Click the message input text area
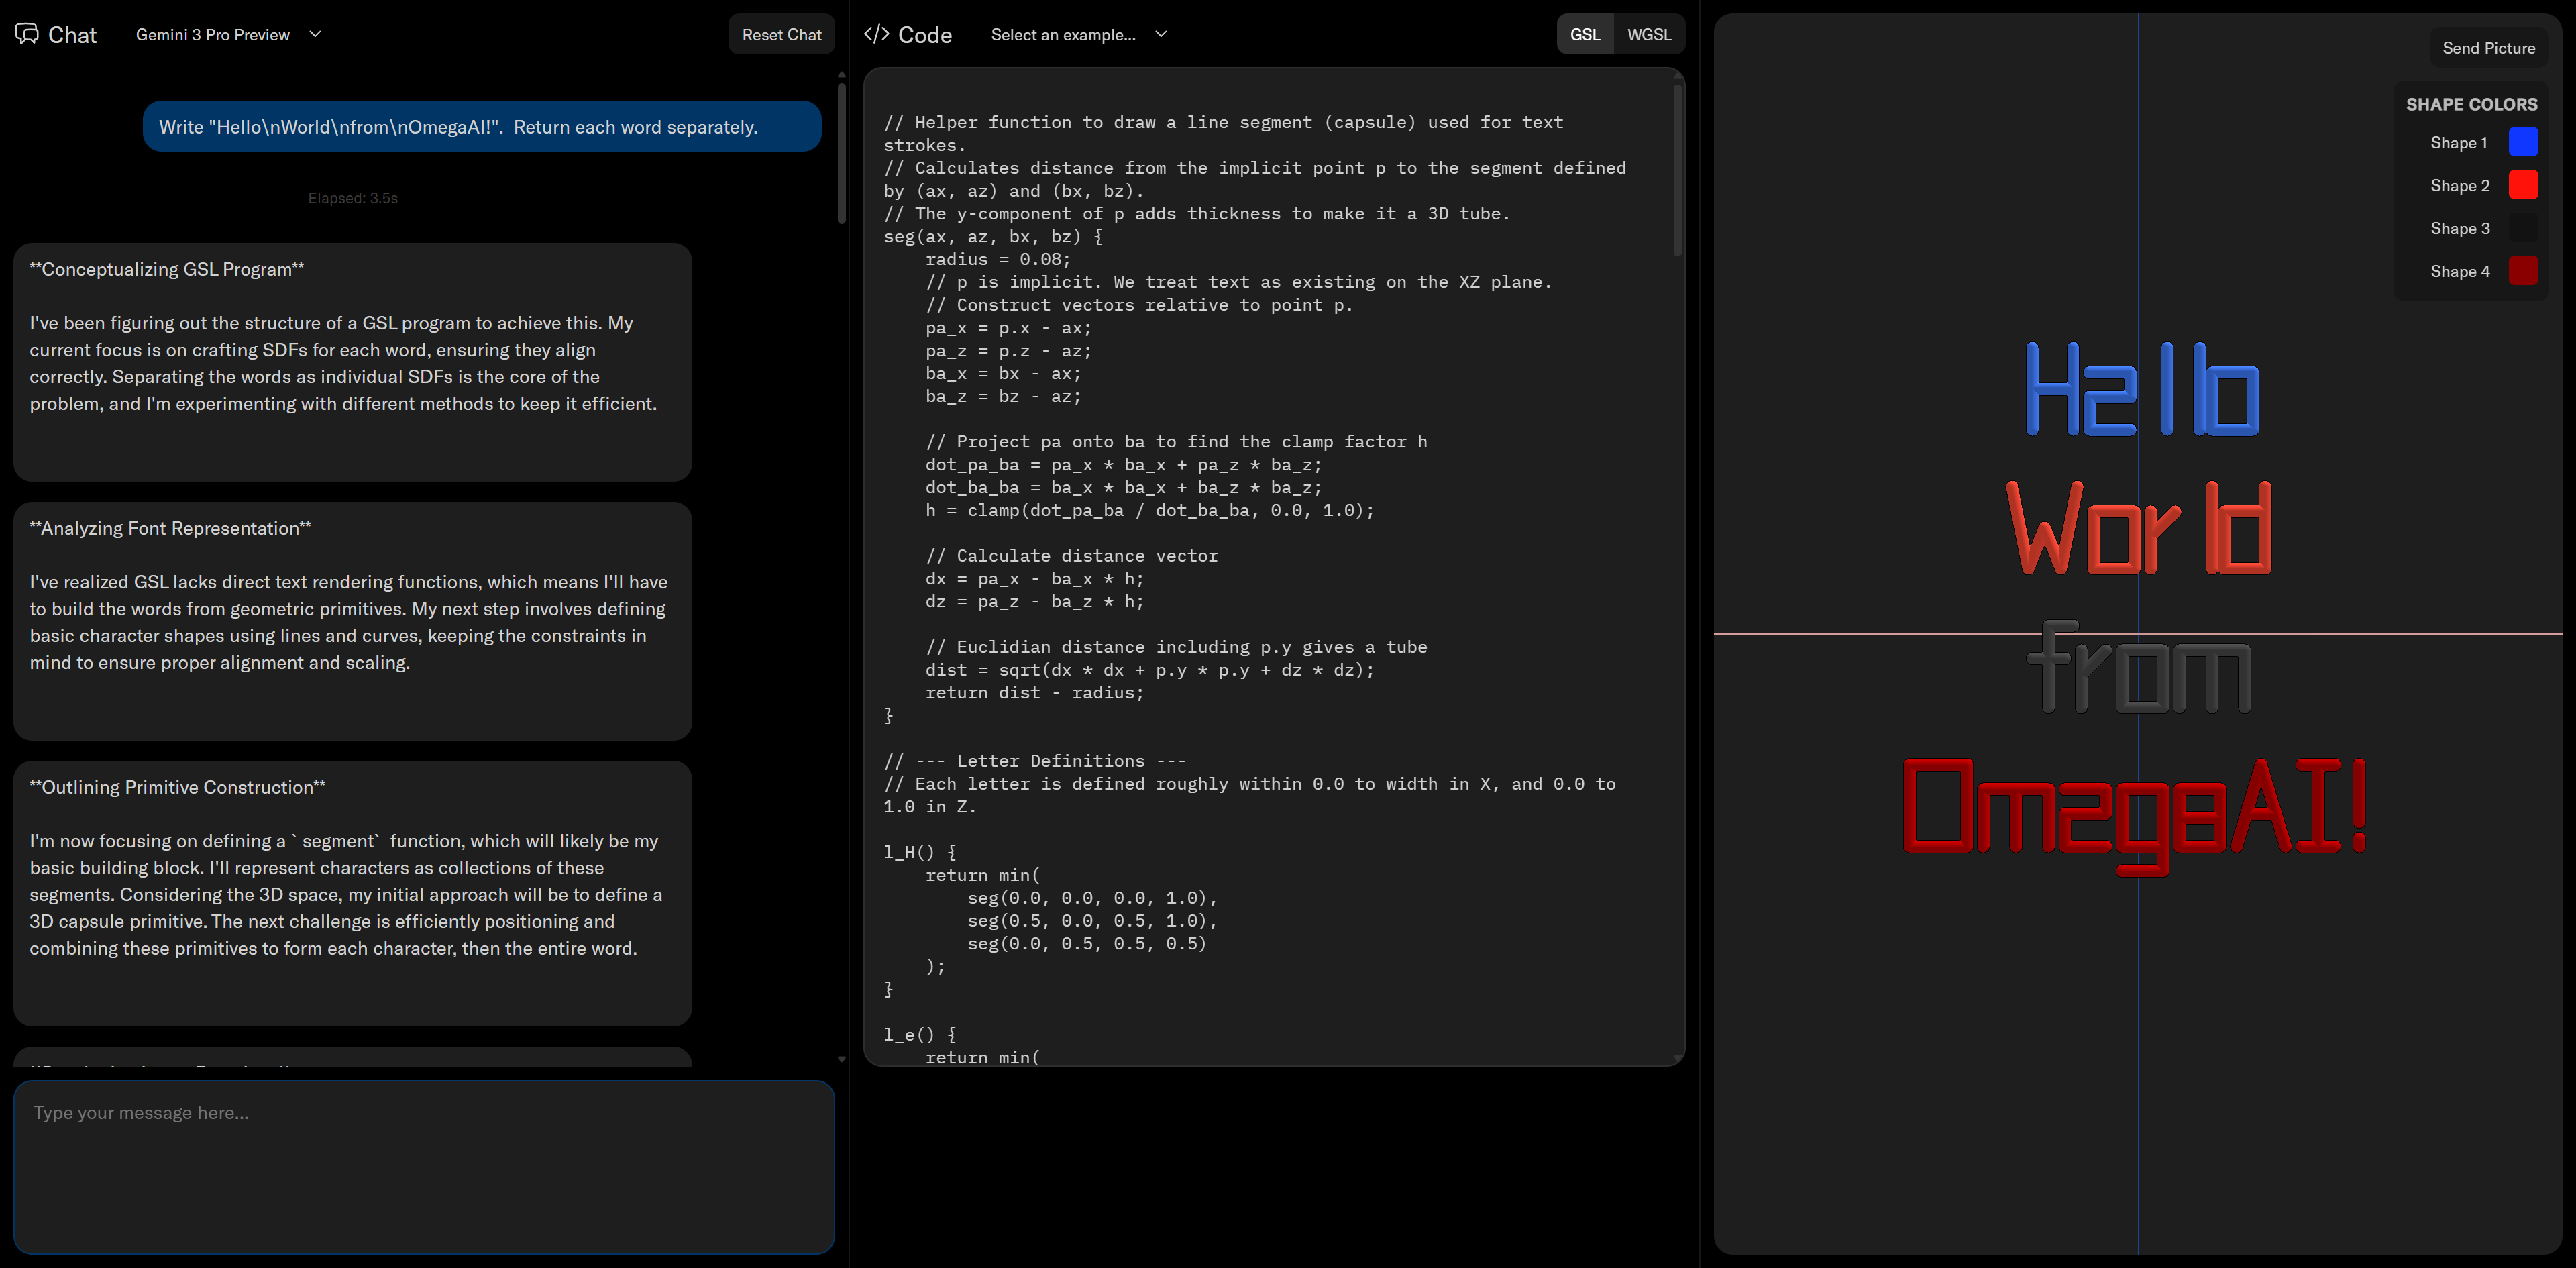This screenshot has height=1268, width=2576. 424,1166
